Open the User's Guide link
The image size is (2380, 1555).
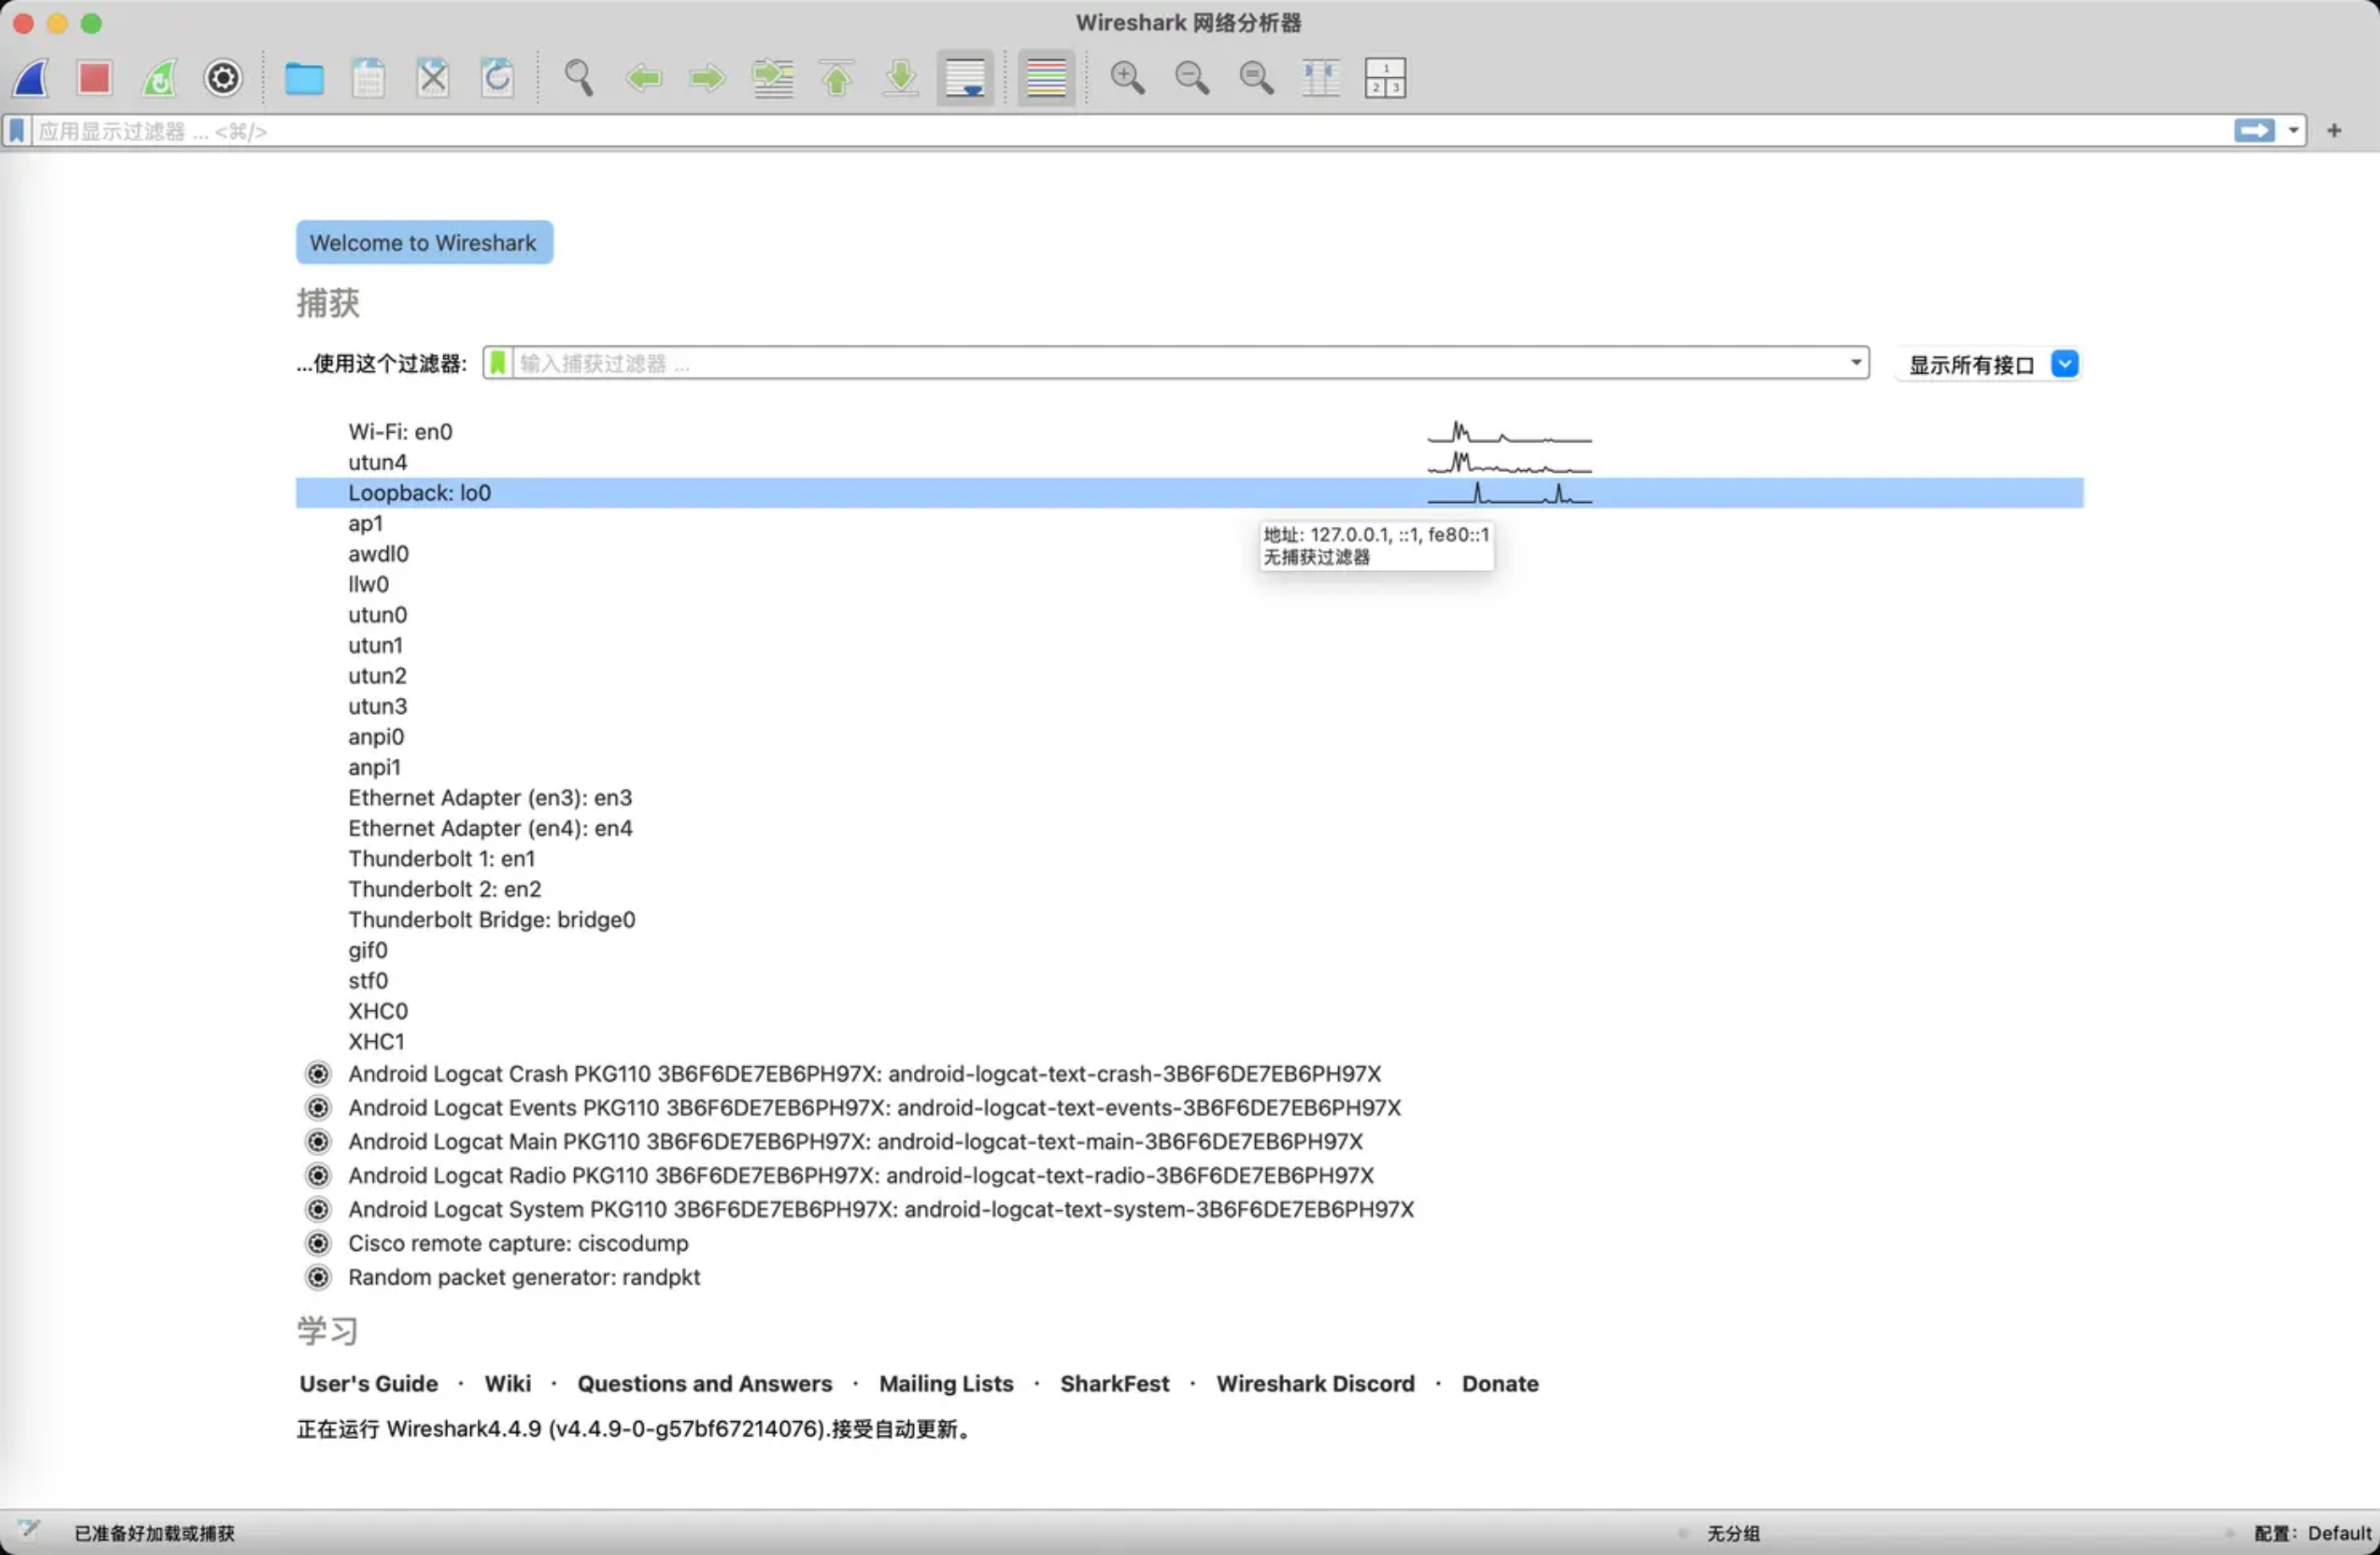pos(368,1384)
